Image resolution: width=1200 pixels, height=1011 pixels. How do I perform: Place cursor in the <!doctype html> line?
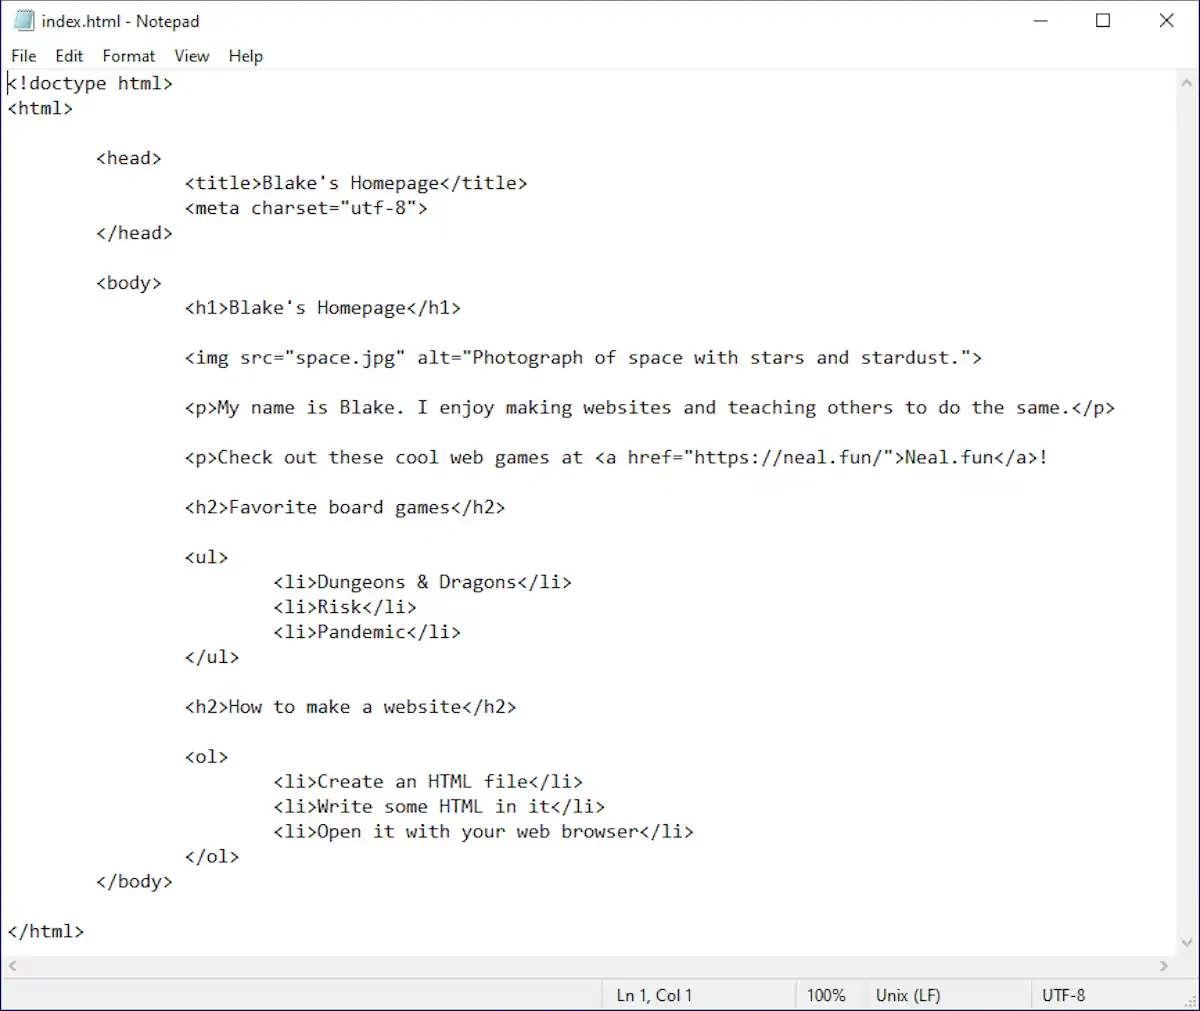click(90, 83)
